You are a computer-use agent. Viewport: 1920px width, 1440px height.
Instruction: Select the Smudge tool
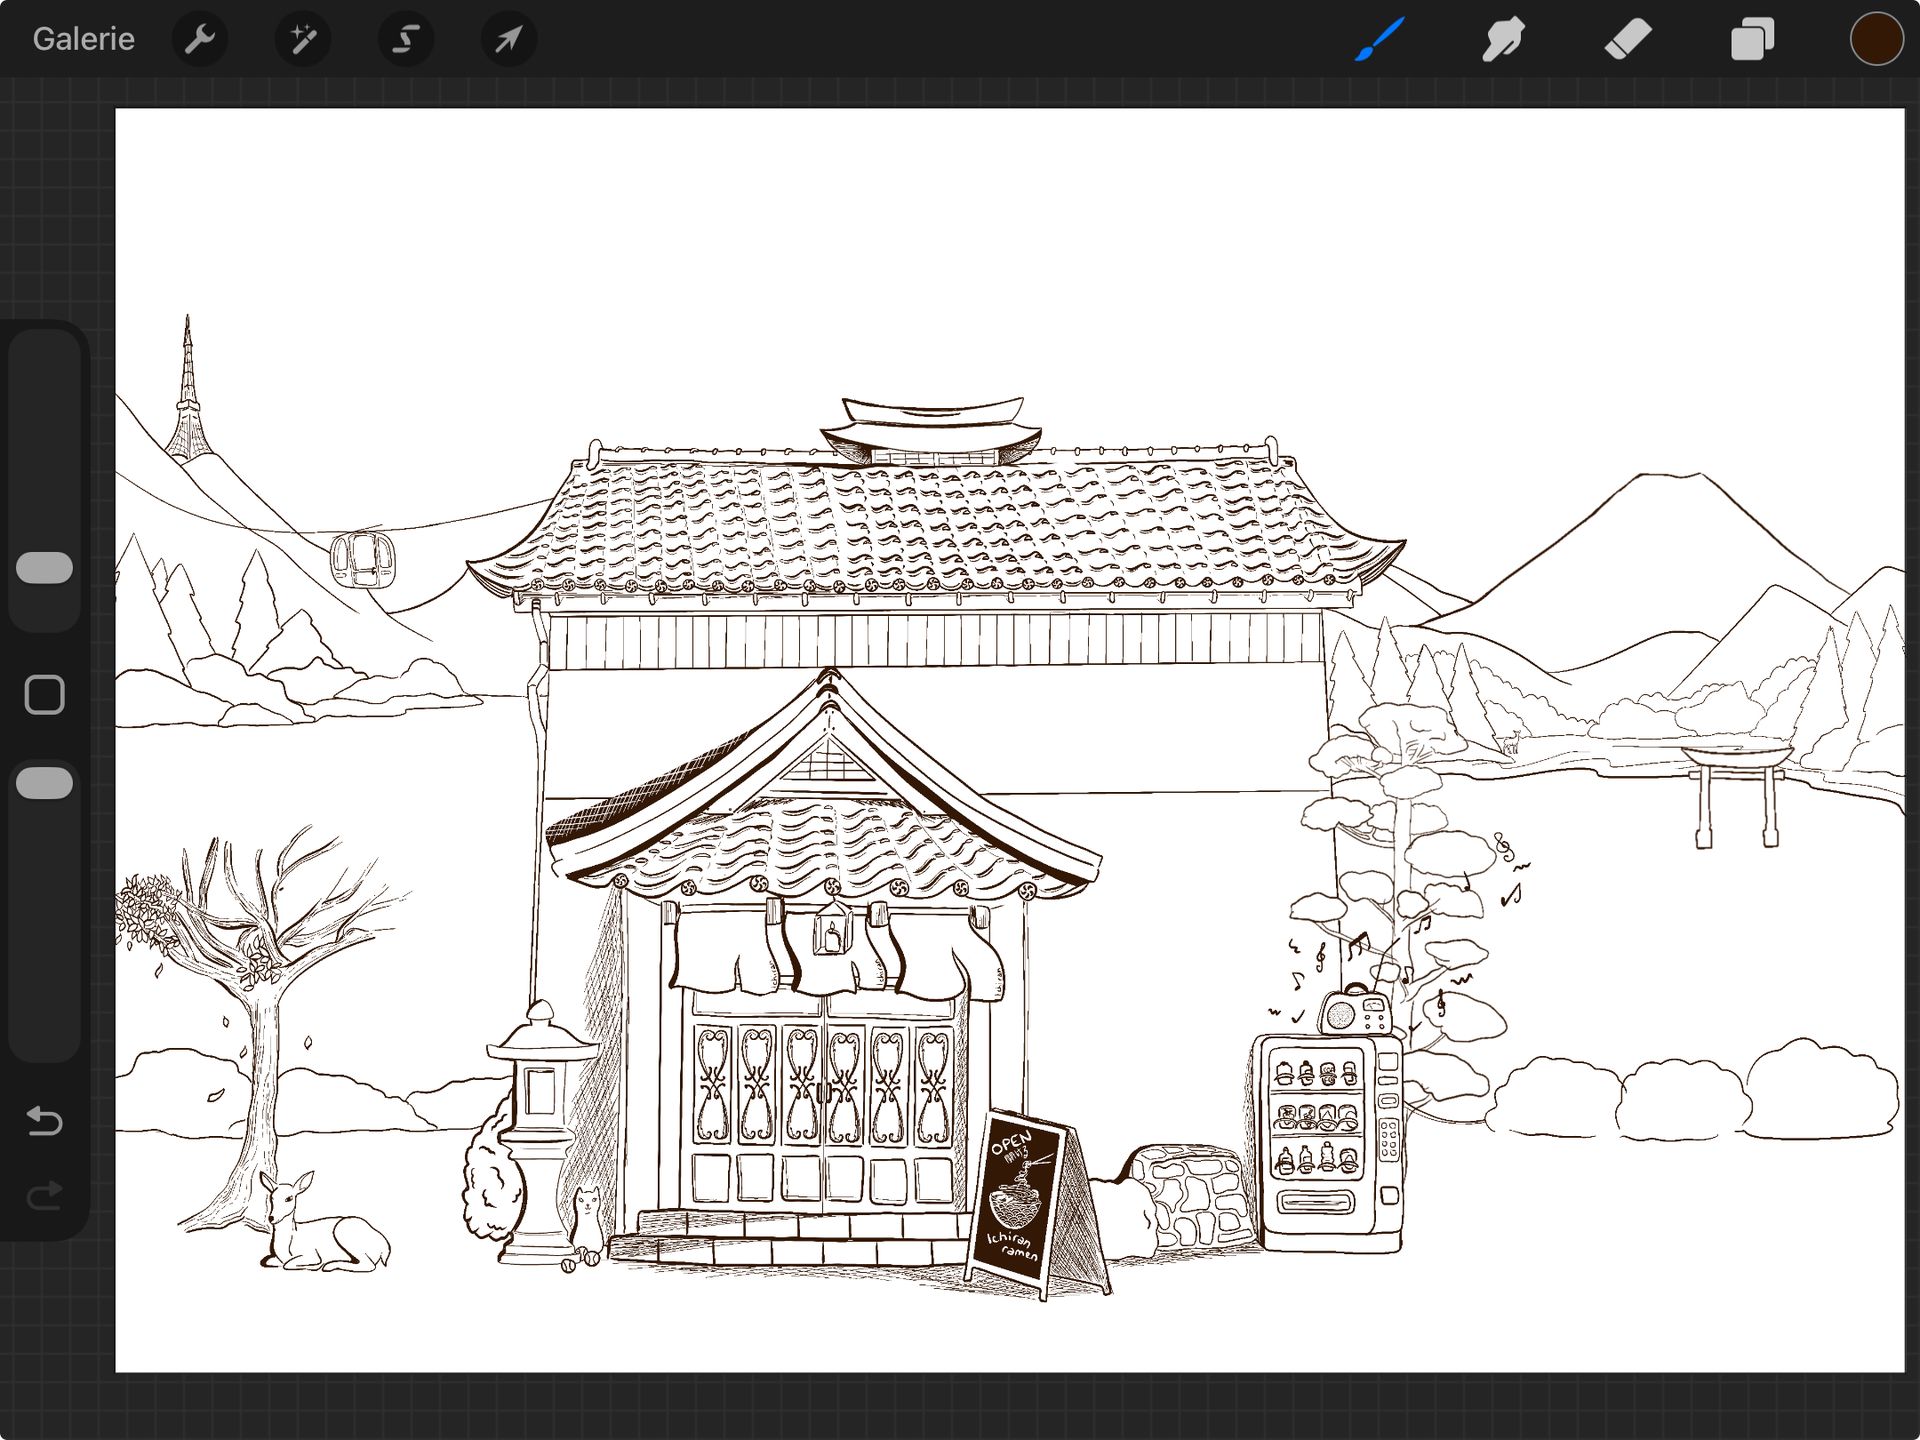[1502, 38]
